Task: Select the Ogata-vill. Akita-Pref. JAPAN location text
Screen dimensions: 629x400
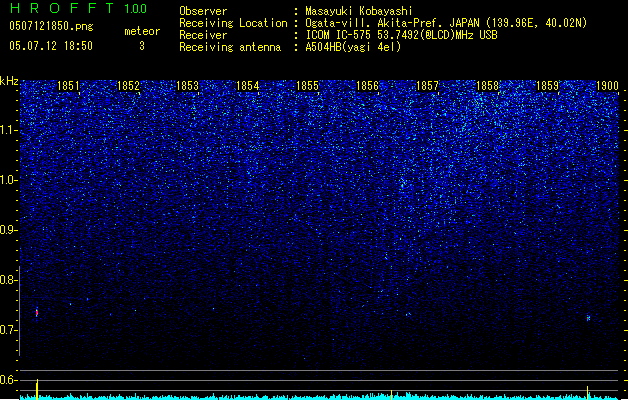Action: pos(446,23)
